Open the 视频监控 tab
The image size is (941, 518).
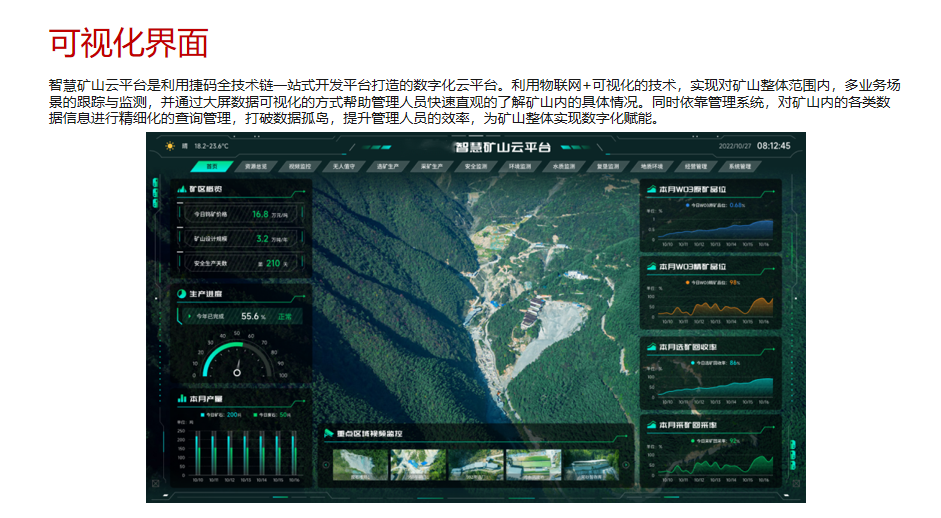point(299,166)
